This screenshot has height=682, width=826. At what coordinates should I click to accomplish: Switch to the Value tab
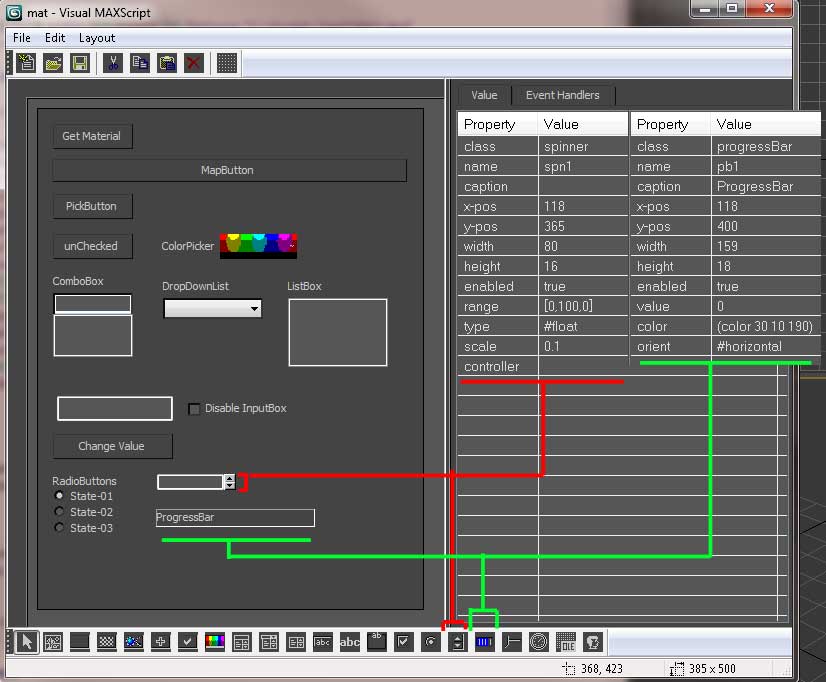pos(484,95)
